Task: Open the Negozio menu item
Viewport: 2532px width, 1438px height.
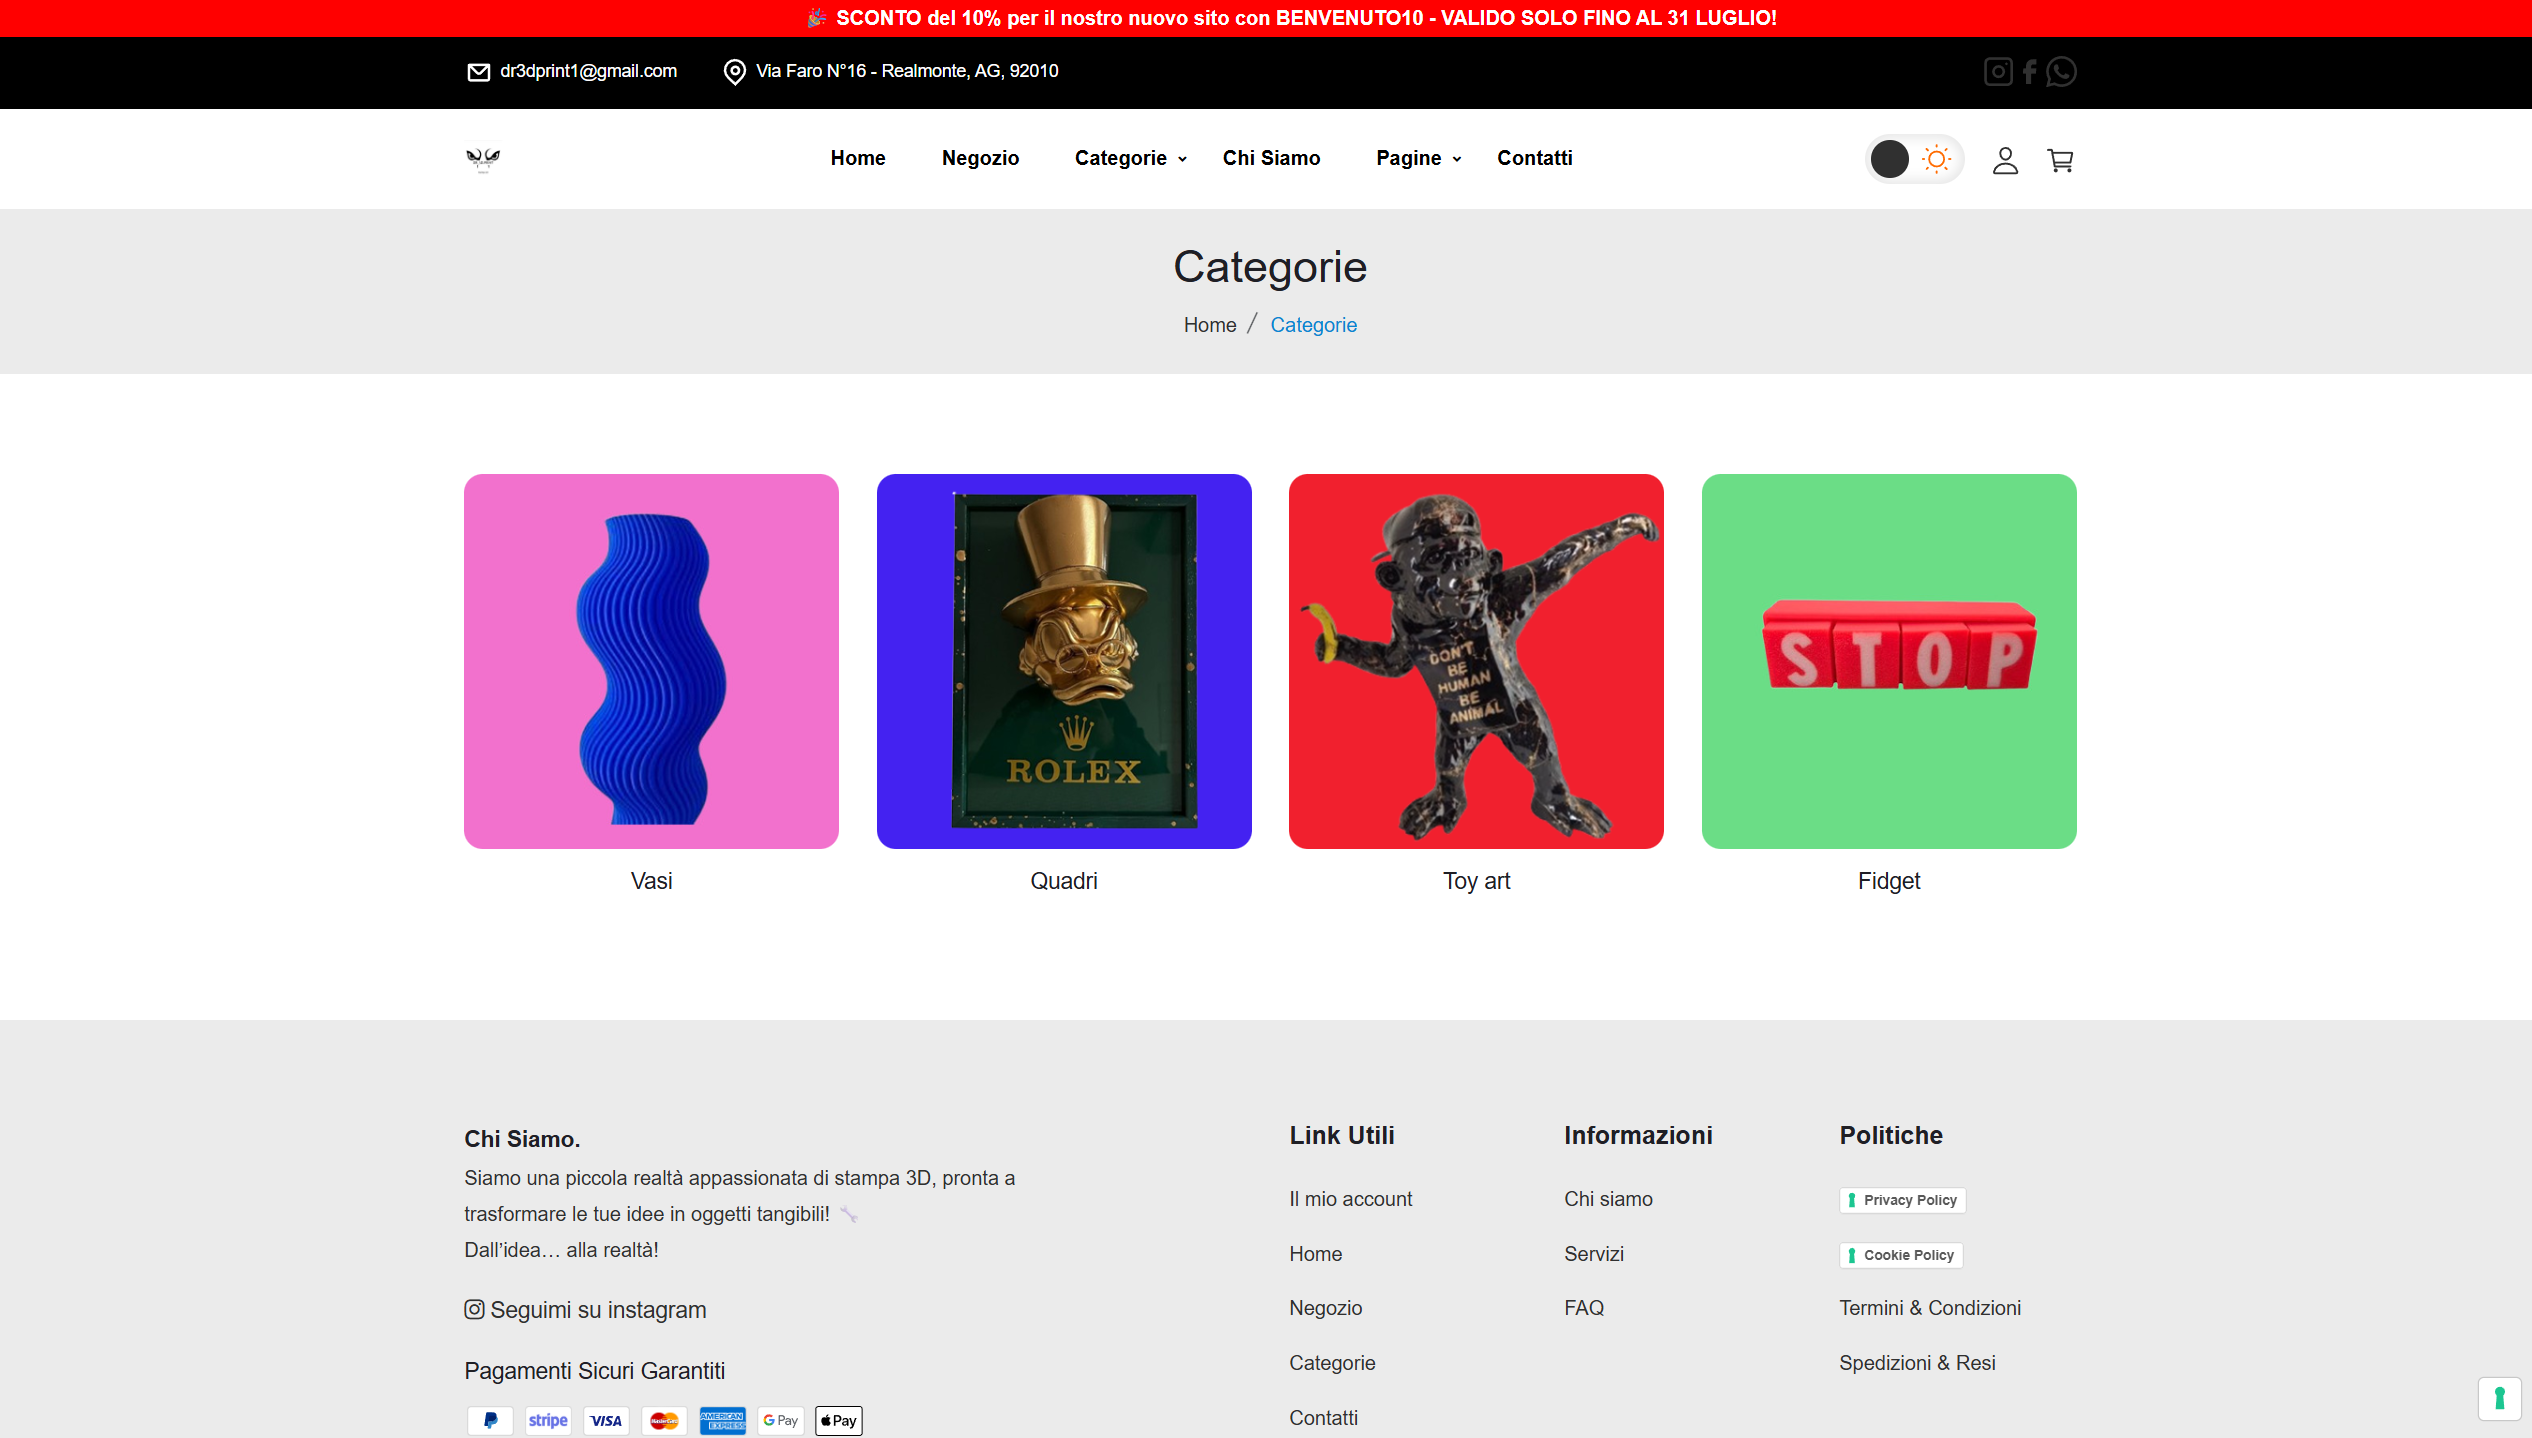Action: pyautogui.click(x=980, y=158)
